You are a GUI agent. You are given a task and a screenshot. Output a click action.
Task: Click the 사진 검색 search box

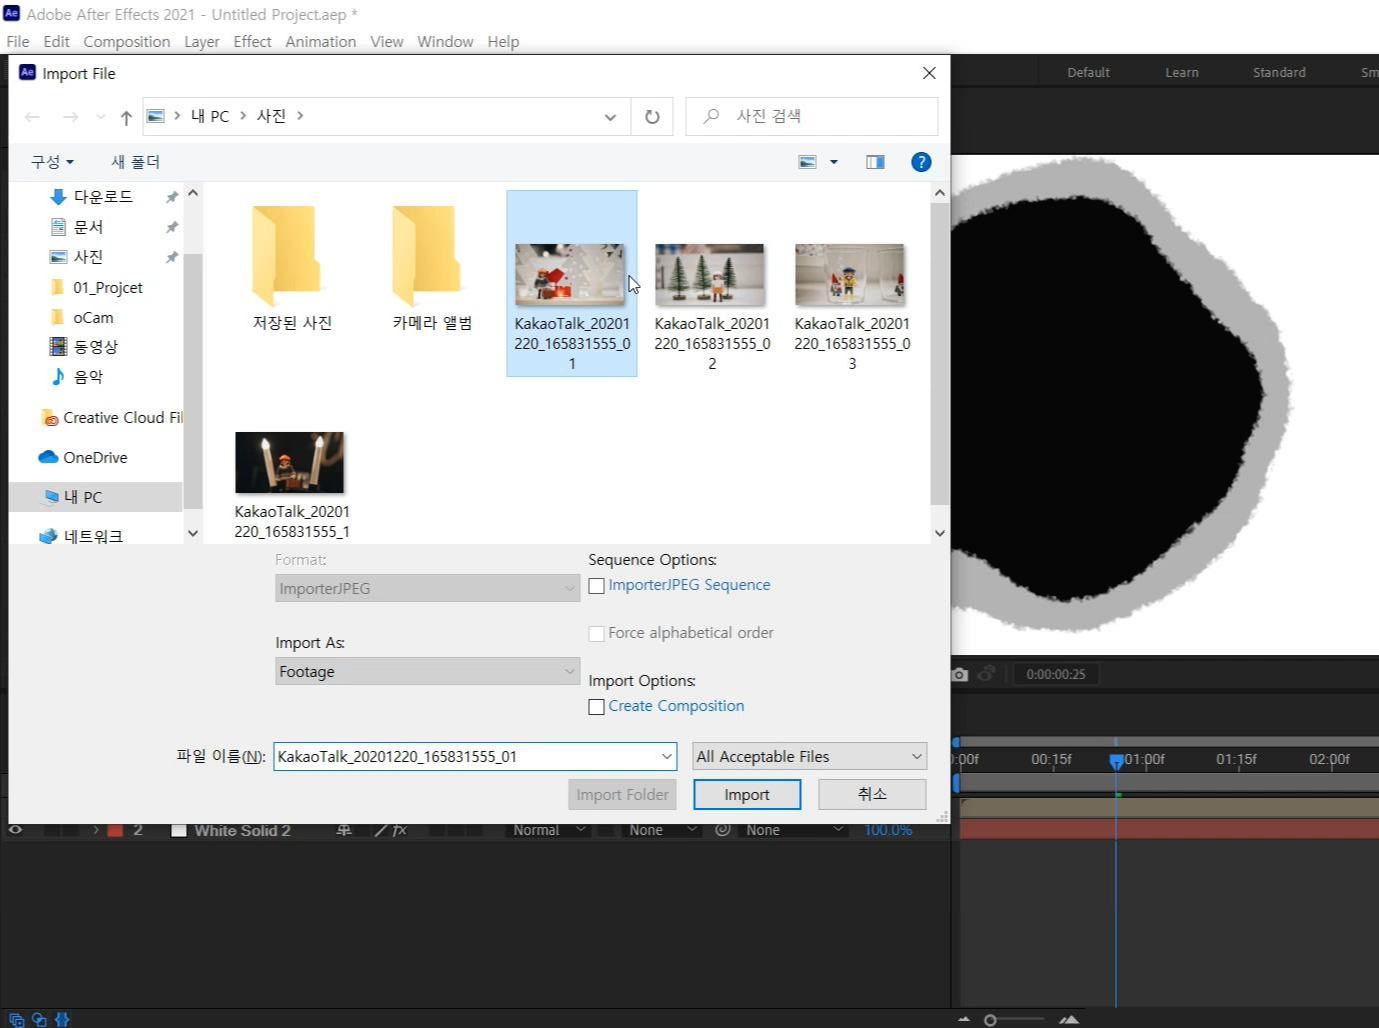point(811,116)
